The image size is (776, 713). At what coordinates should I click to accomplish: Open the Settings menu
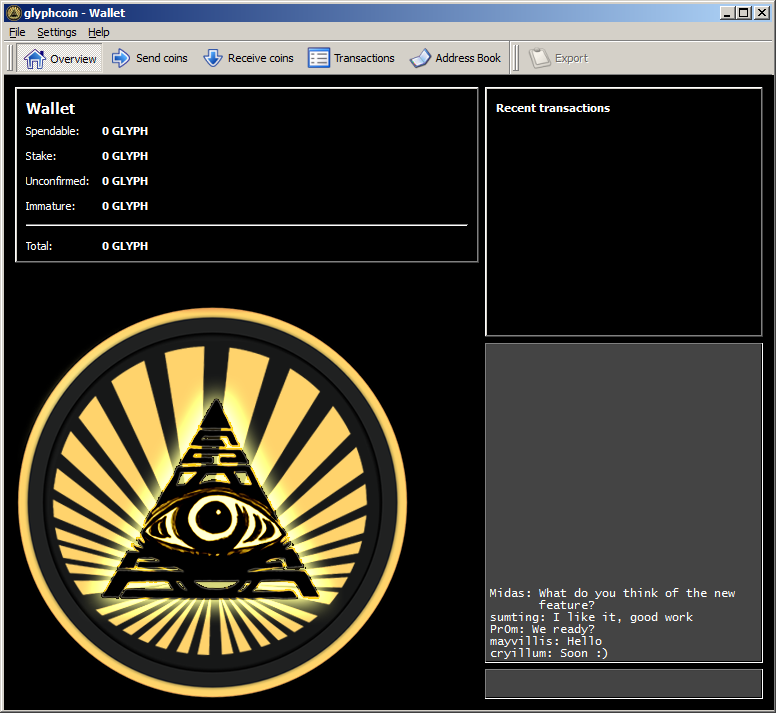click(x=57, y=32)
